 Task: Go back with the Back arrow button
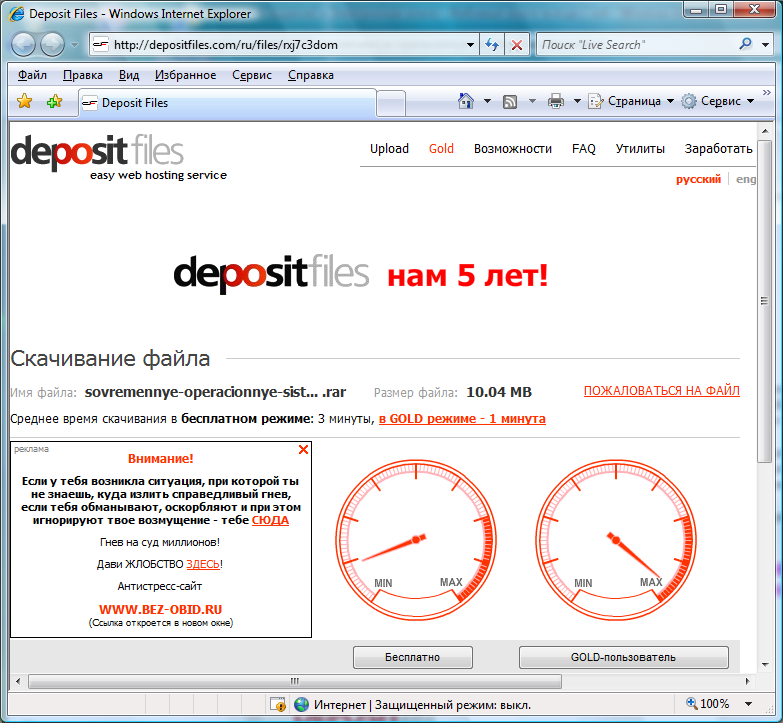click(23, 45)
